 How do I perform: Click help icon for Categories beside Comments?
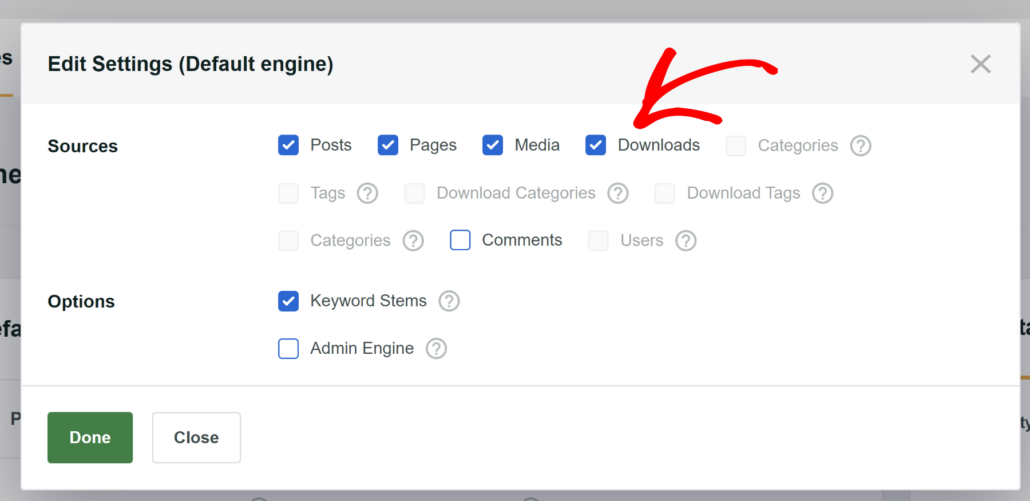(x=413, y=241)
